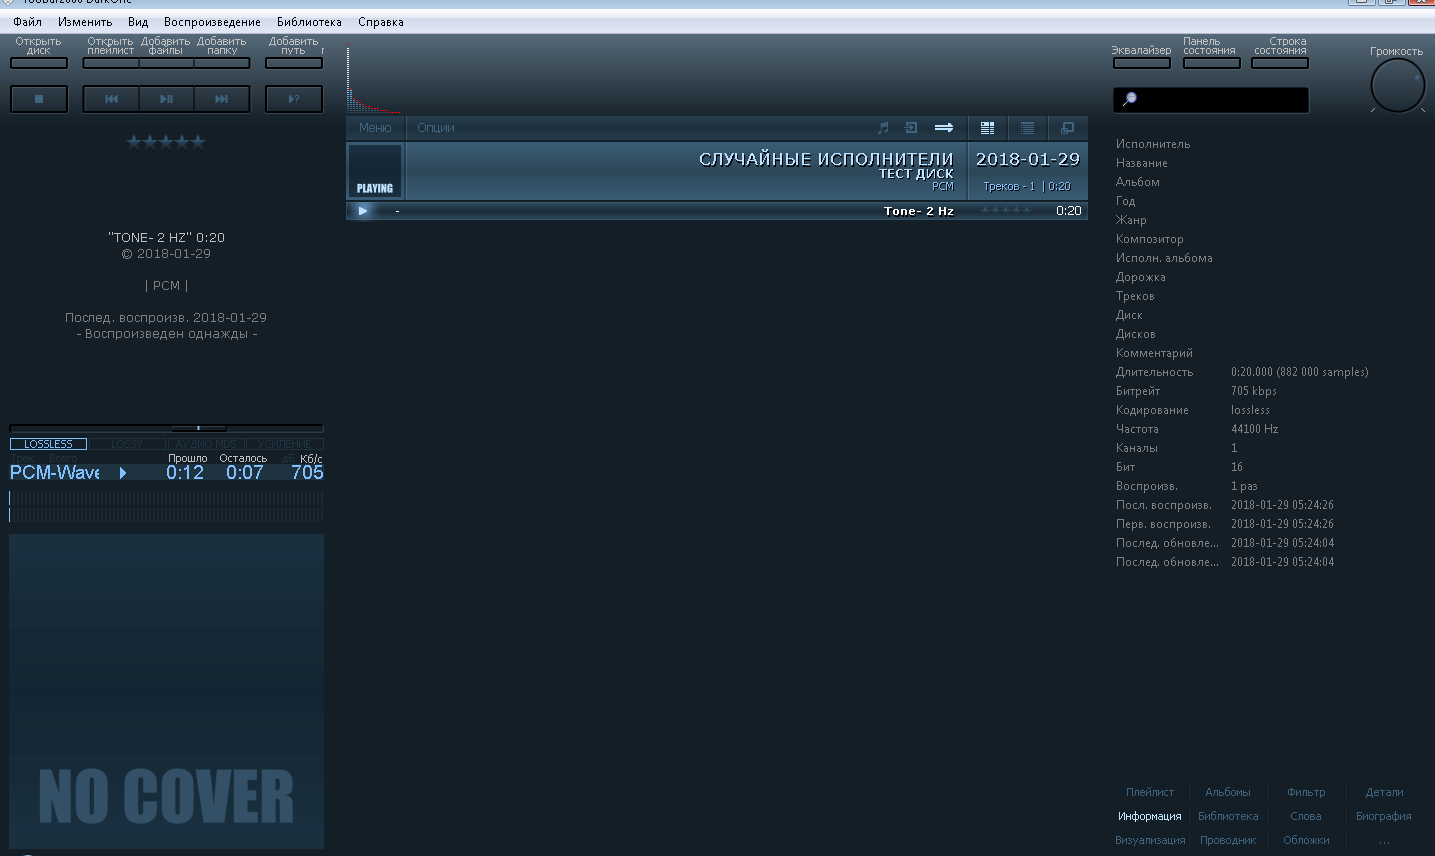Toggle the Строка состояния button
The width and height of the screenshot is (1435, 856).
1280,63
